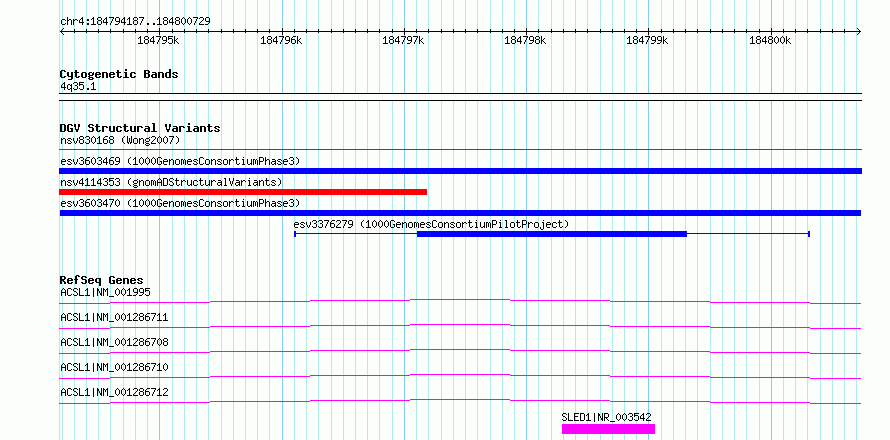Click the thin red nsv830168 variant line
The width and height of the screenshot is (890, 440).
coord(460,149)
